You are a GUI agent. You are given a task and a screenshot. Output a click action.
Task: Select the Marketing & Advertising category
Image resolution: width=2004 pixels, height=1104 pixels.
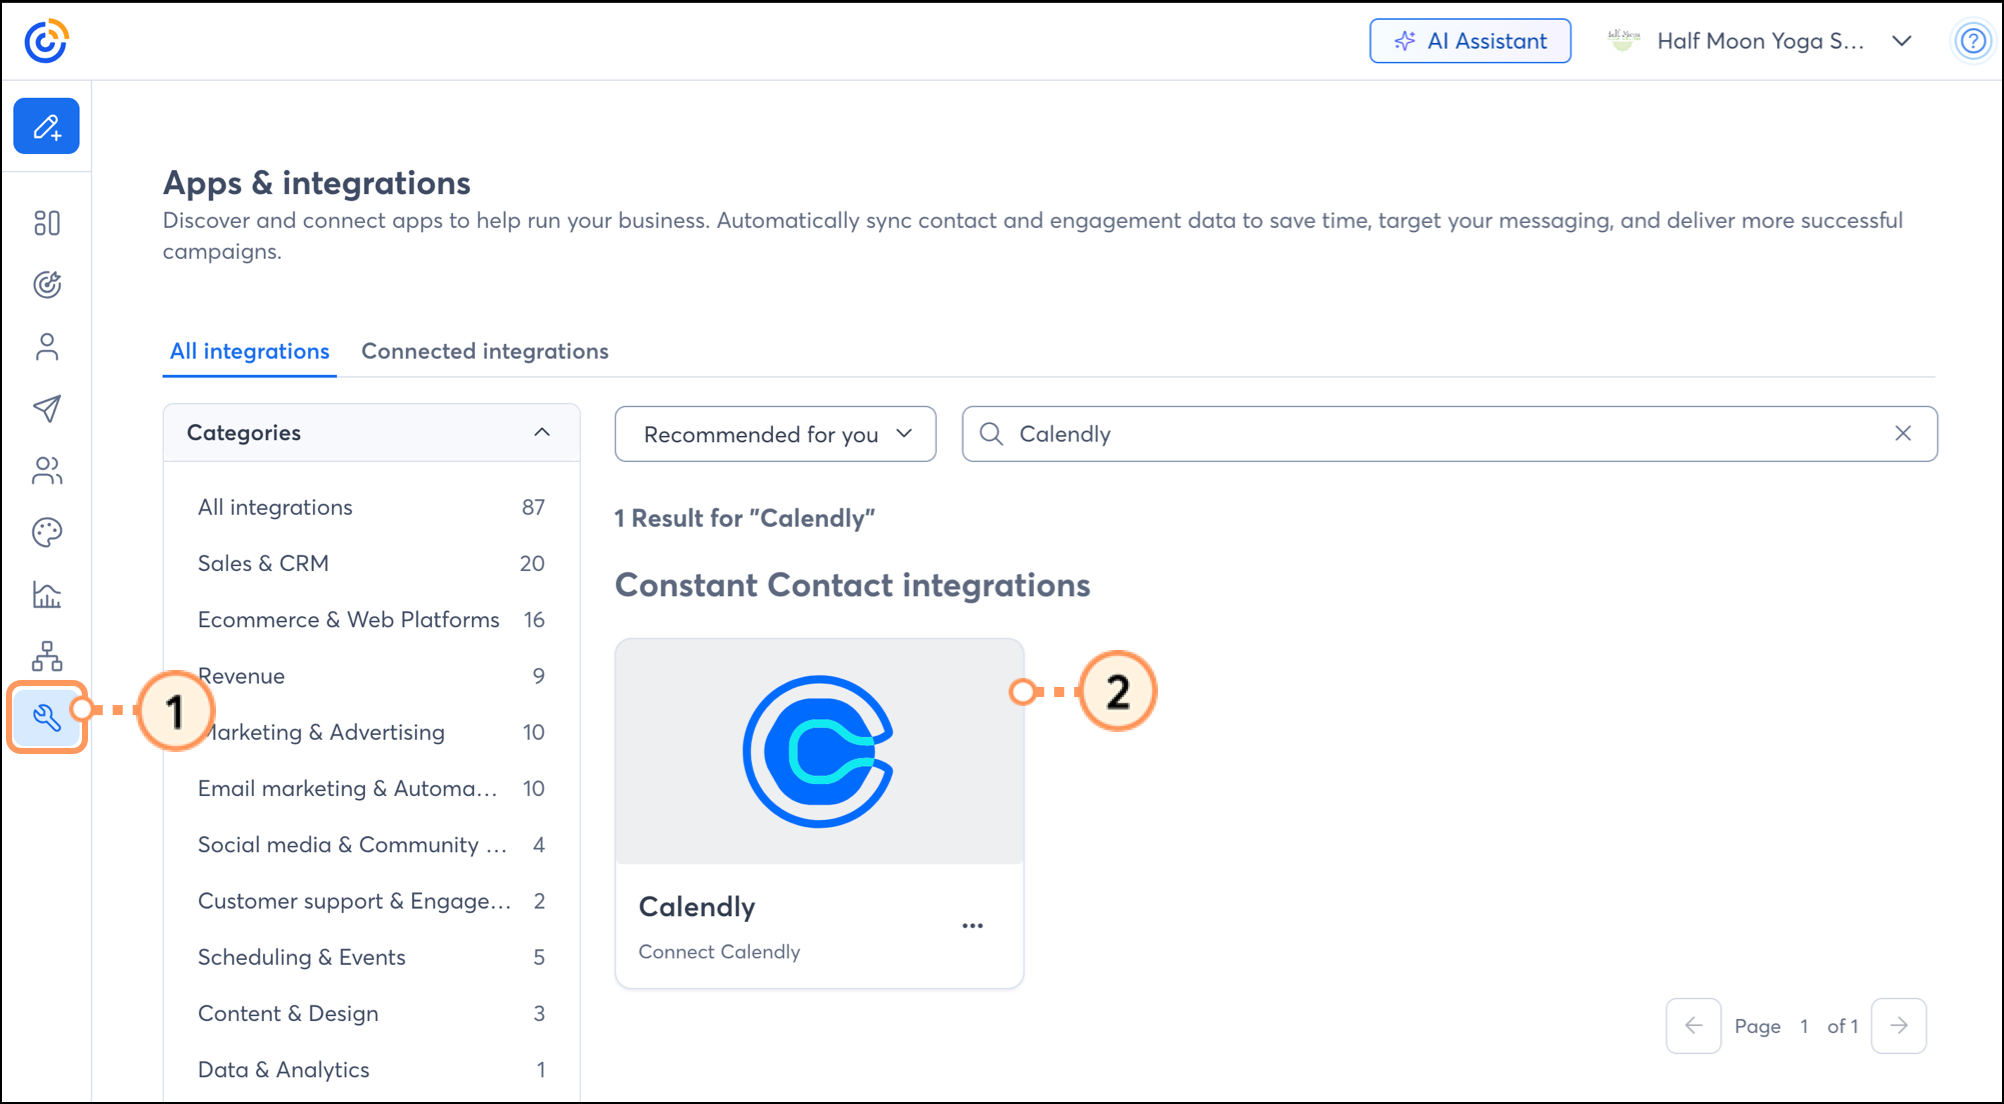pos(371,732)
